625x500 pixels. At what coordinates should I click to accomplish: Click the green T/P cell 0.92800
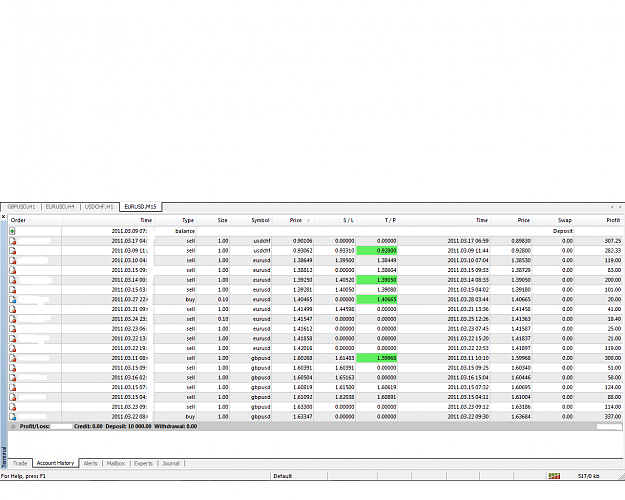tap(377, 251)
